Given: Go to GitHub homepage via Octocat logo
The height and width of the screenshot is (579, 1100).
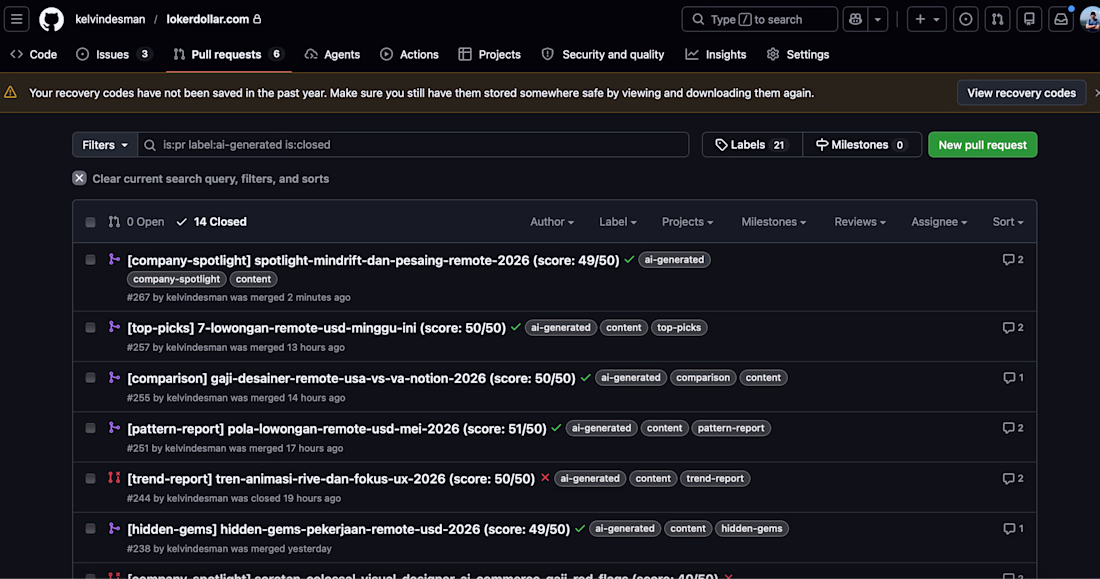Looking at the screenshot, I should (x=51, y=19).
